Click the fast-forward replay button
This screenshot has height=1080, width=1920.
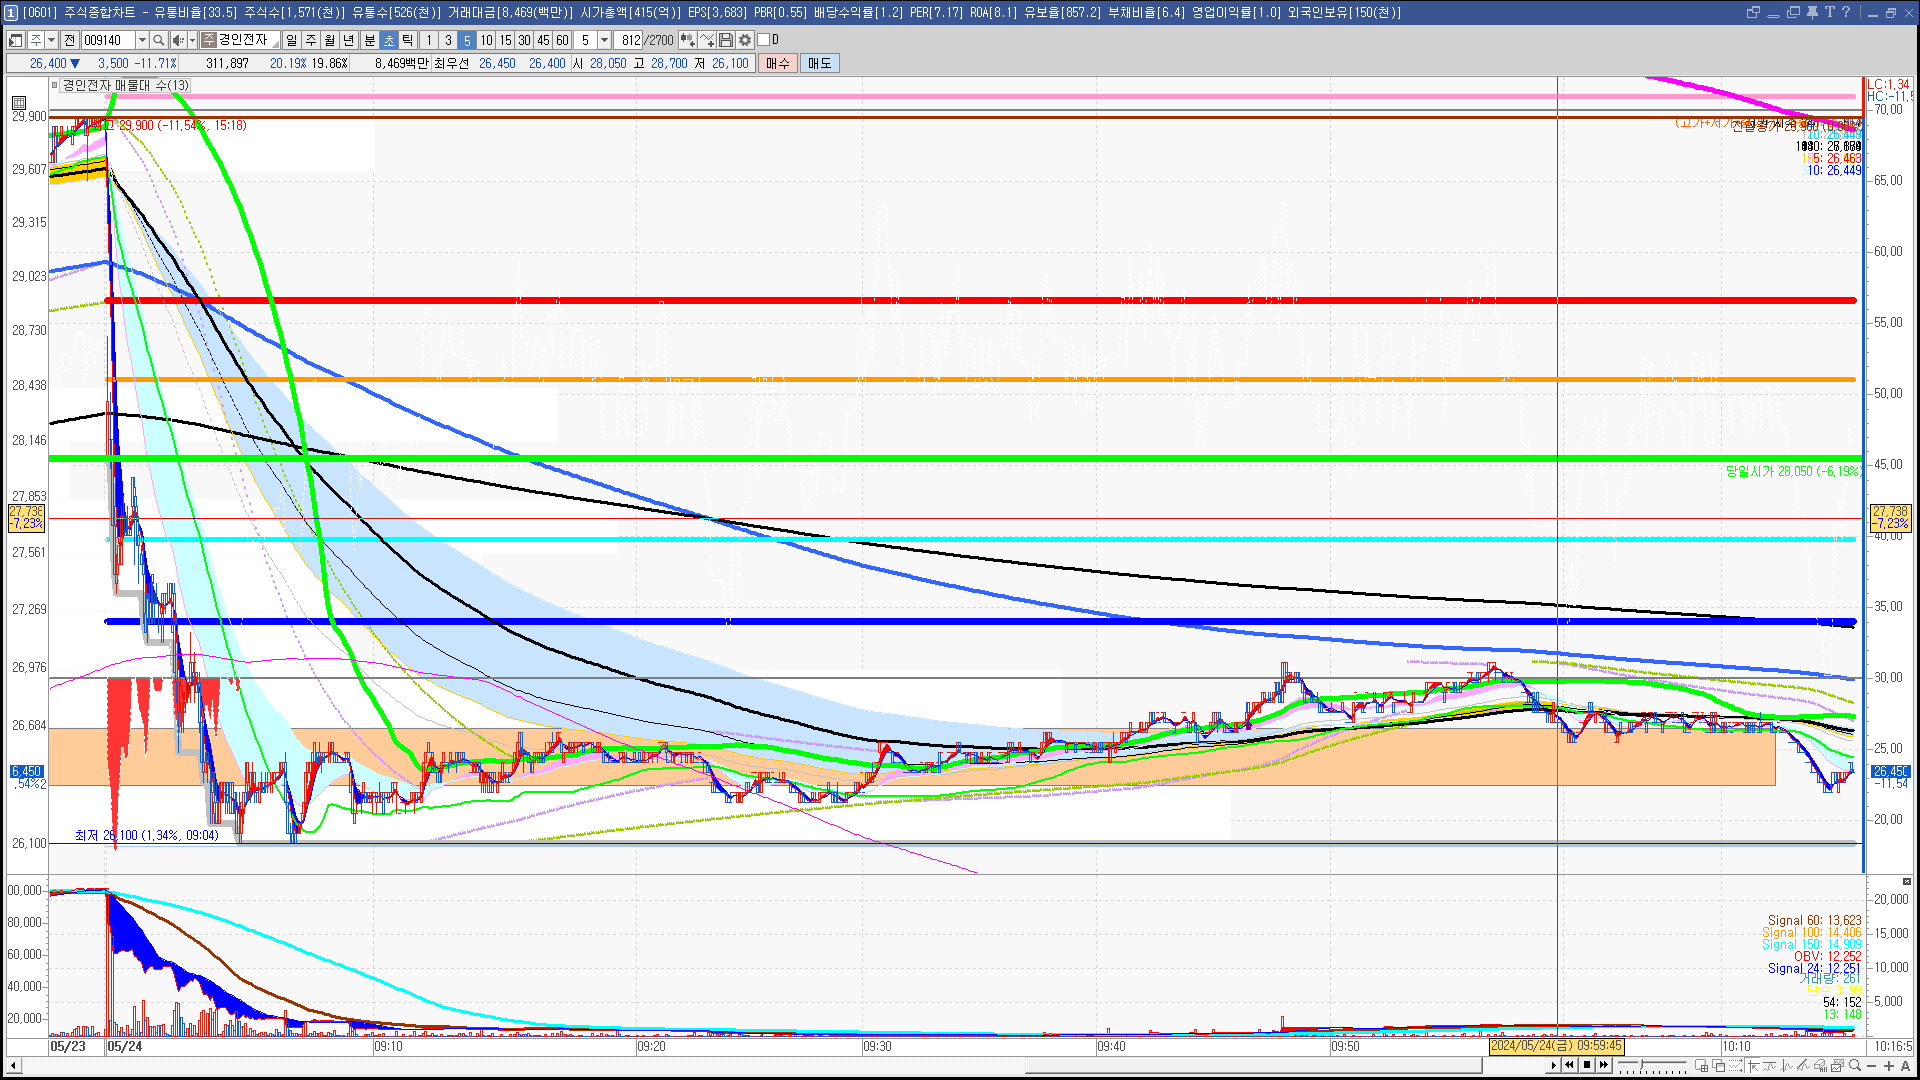click(1604, 1065)
